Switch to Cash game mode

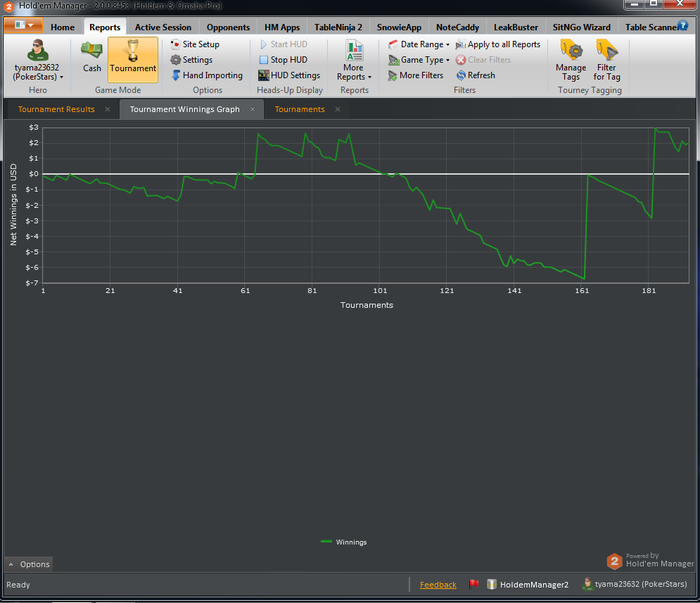point(92,57)
